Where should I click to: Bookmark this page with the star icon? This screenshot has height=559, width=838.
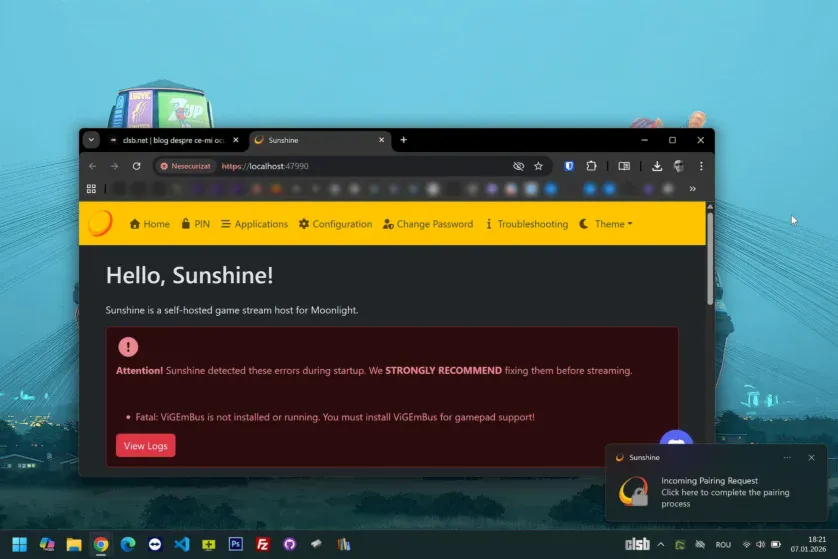coord(538,166)
